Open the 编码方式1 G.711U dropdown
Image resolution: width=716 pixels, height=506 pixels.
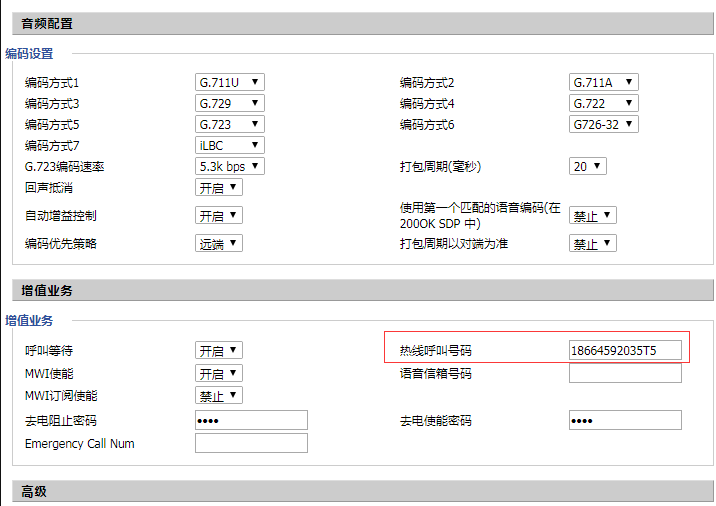229,82
